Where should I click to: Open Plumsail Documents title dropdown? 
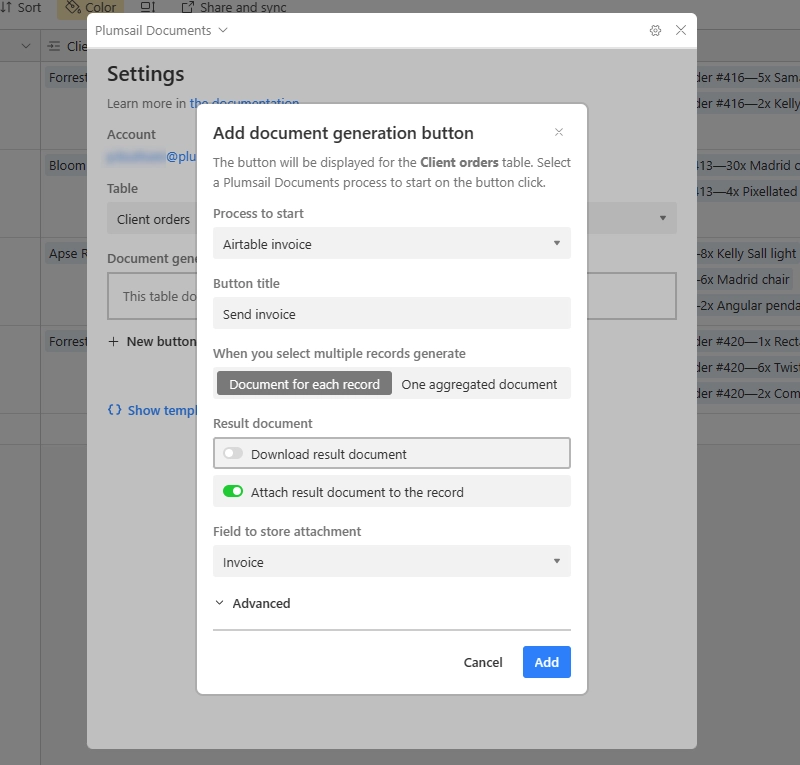(161, 31)
